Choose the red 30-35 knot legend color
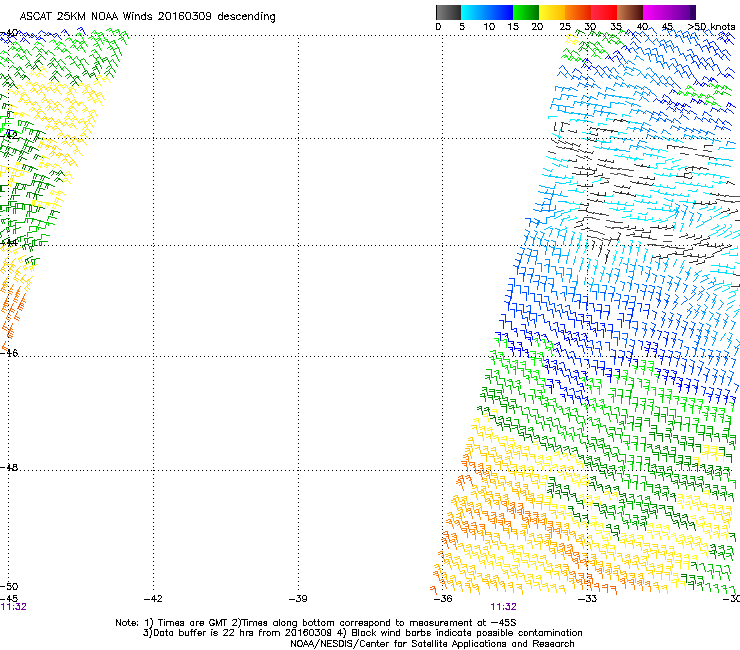This screenshot has height=650, width=740. (x=604, y=12)
